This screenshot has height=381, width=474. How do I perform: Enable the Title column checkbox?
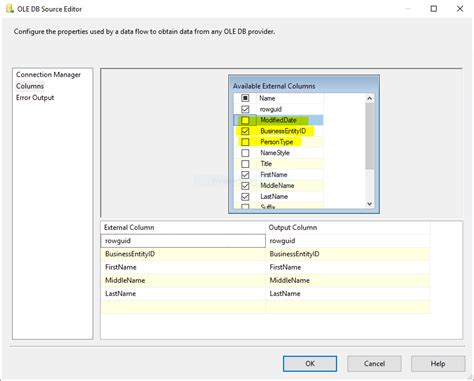pyautogui.click(x=245, y=164)
